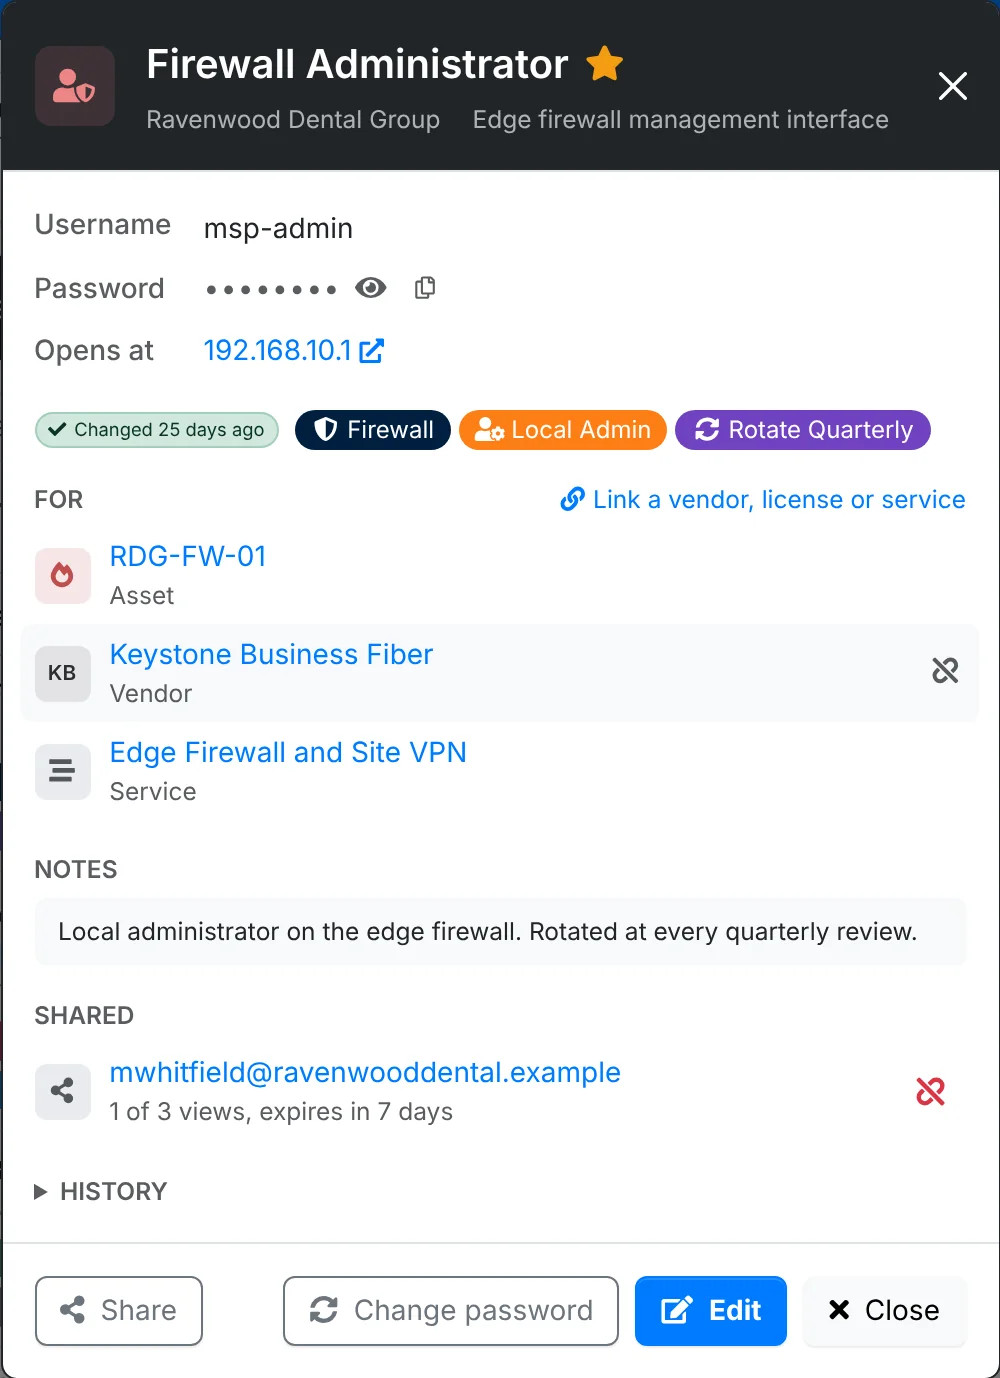This screenshot has height=1378, width=1000.
Task: Click the notes text box
Action: point(500,932)
